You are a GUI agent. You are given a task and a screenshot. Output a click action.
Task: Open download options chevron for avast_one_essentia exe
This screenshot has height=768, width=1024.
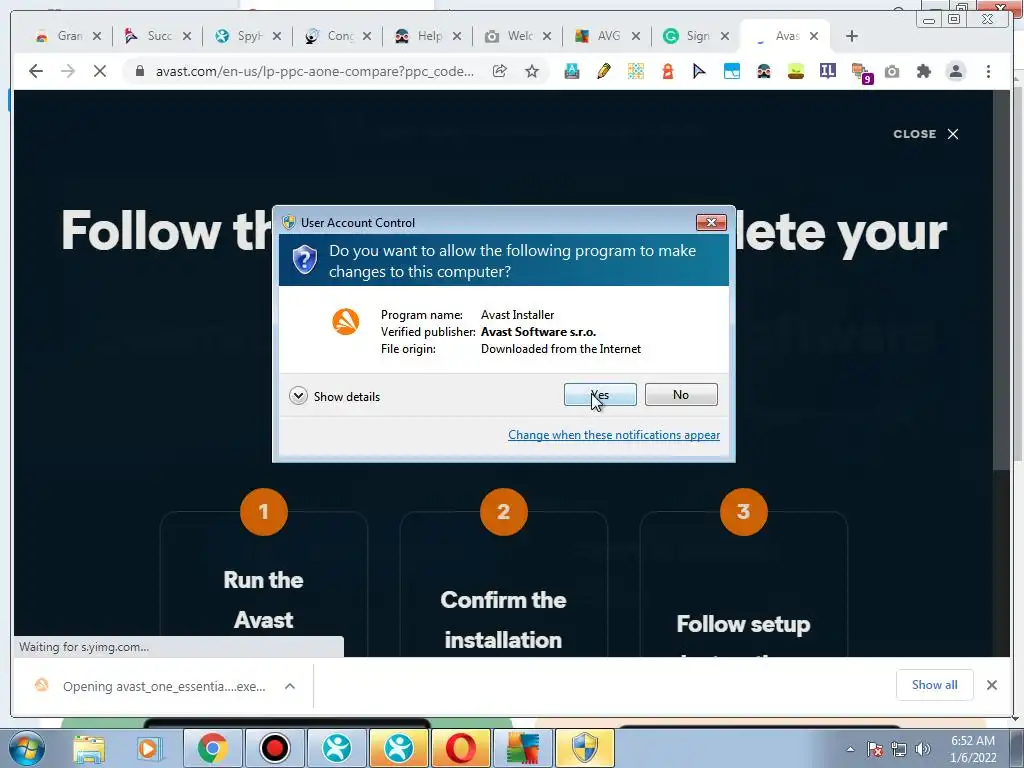pyautogui.click(x=290, y=686)
